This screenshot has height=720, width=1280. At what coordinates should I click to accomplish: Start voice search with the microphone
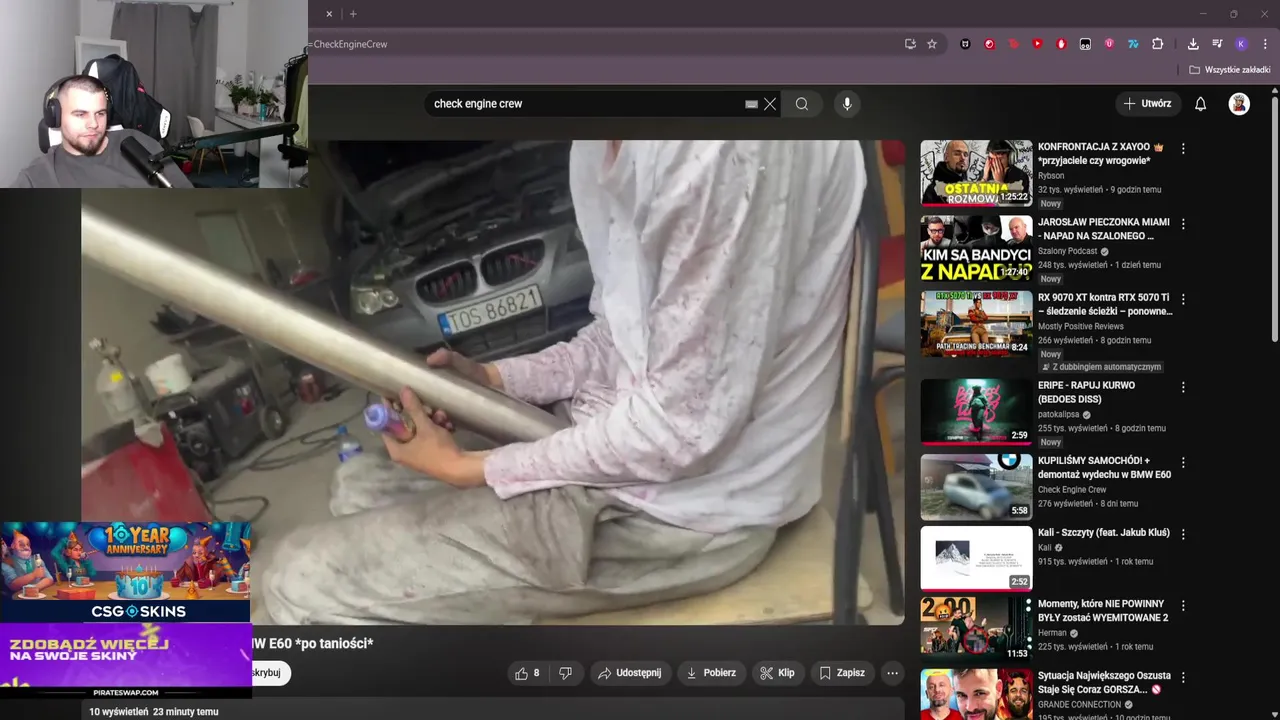847,104
